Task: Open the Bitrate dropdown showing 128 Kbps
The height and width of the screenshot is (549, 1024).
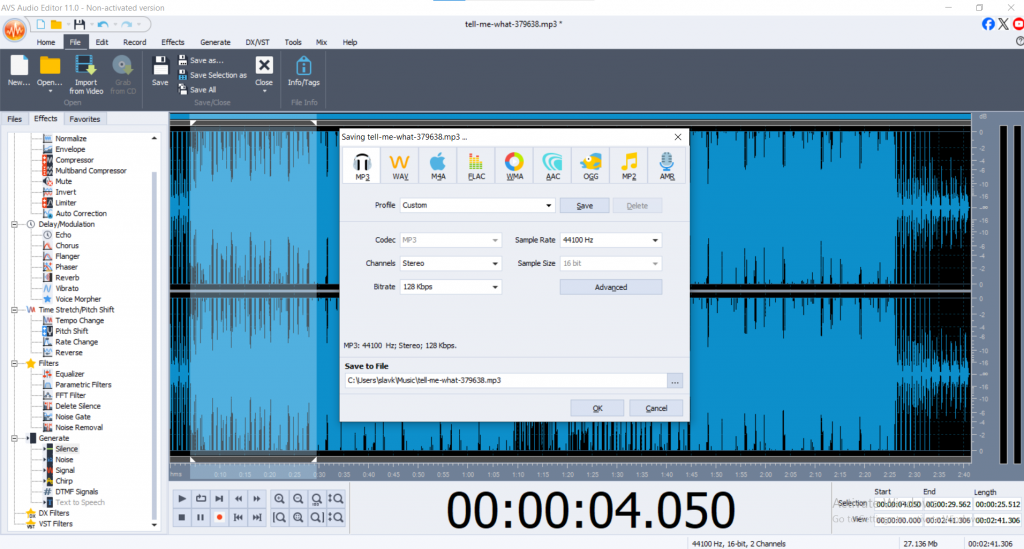Action: pyautogui.click(x=450, y=287)
